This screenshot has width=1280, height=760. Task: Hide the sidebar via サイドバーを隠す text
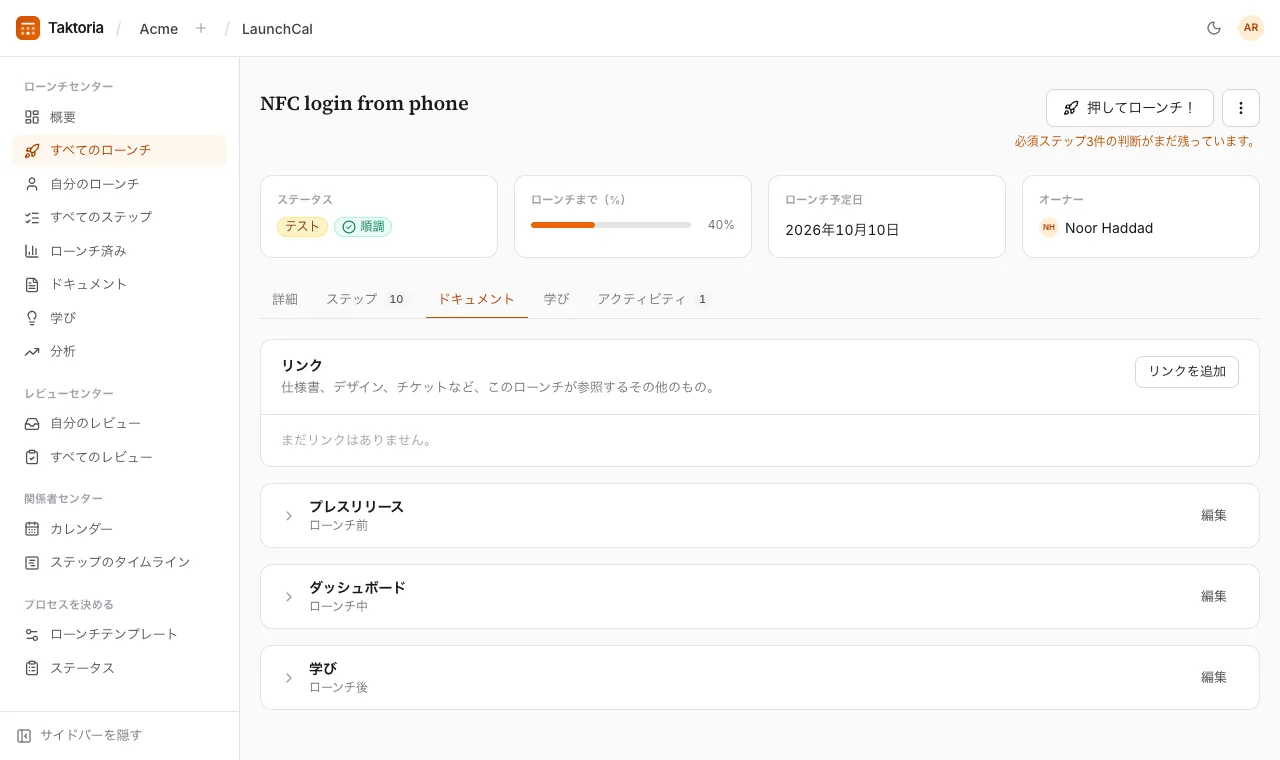coord(91,735)
